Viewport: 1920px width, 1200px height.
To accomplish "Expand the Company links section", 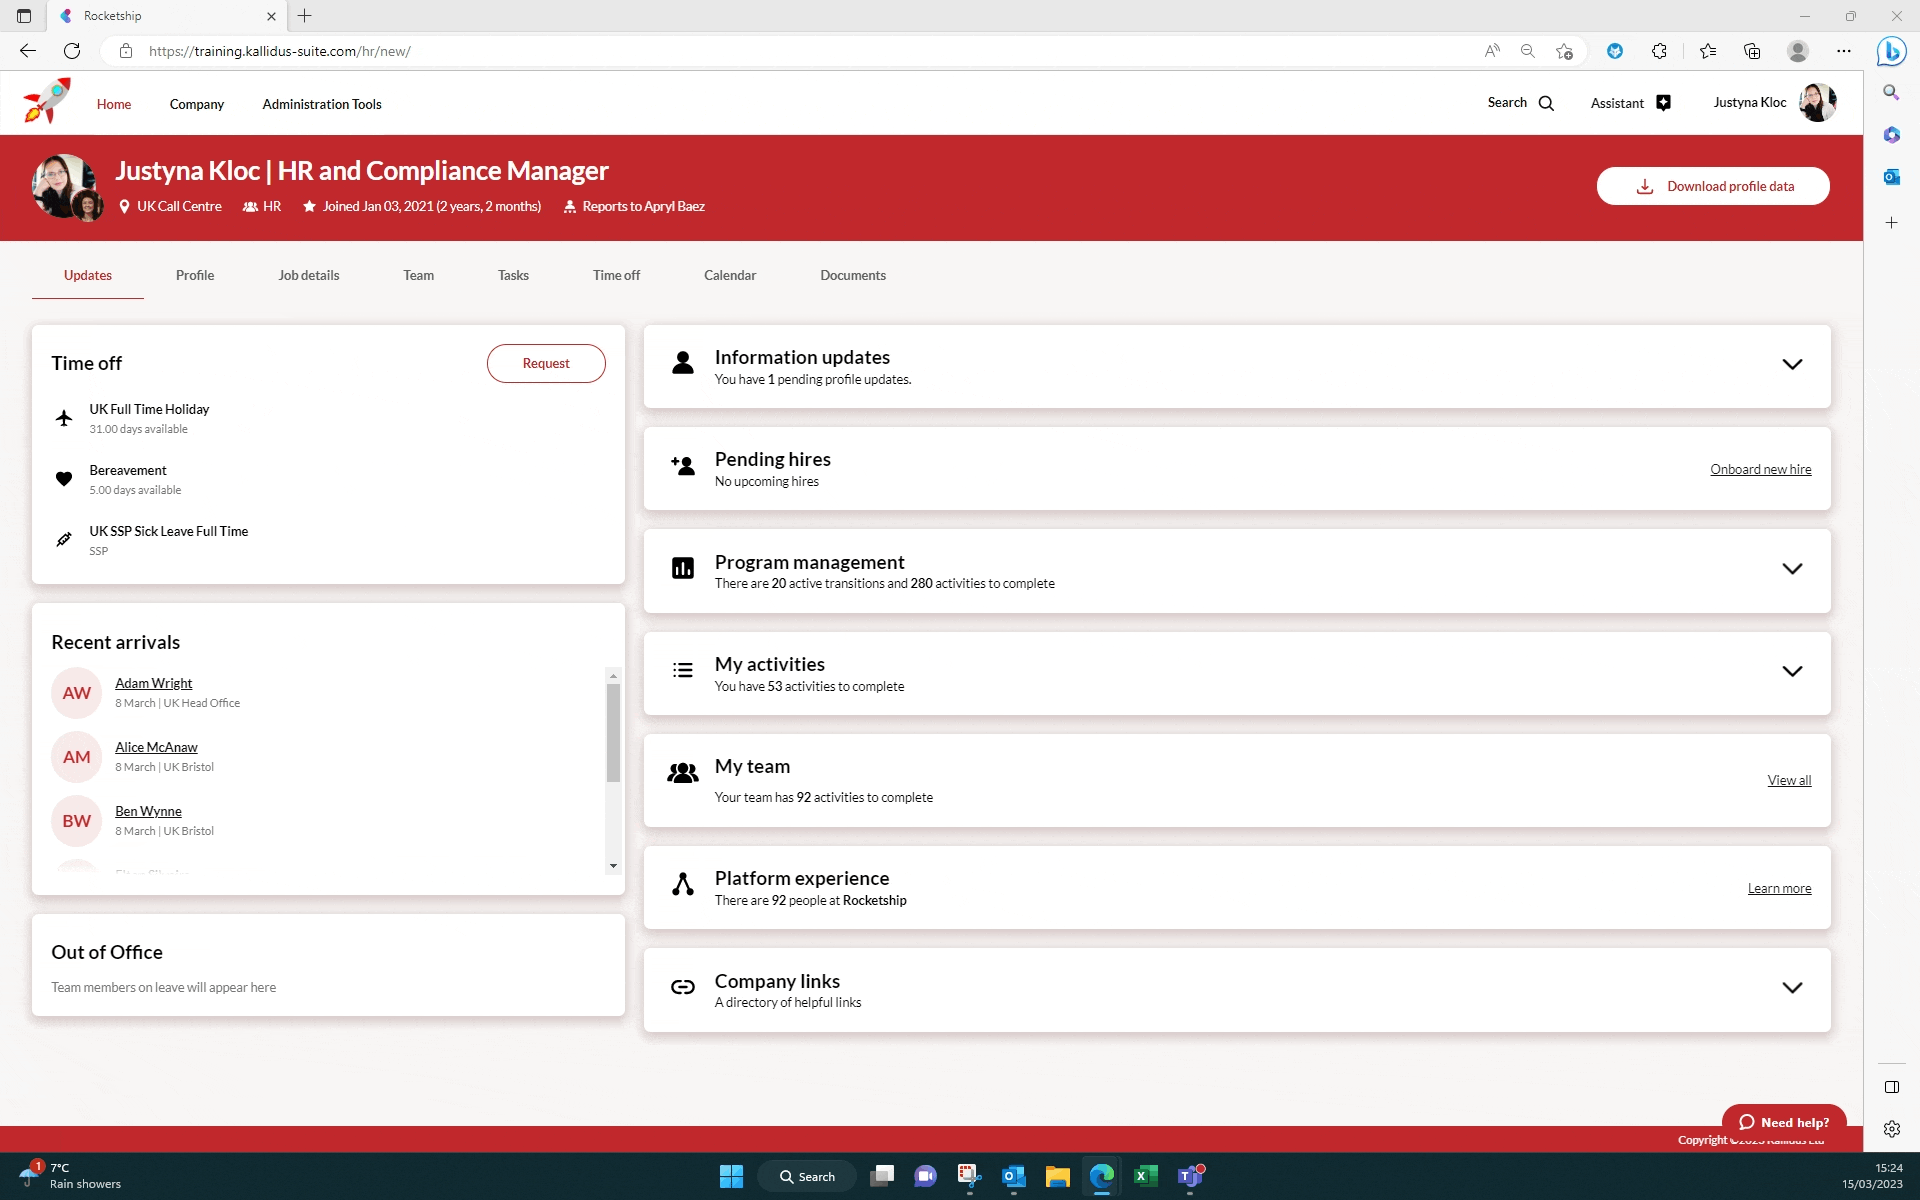I will coord(1792,988).
